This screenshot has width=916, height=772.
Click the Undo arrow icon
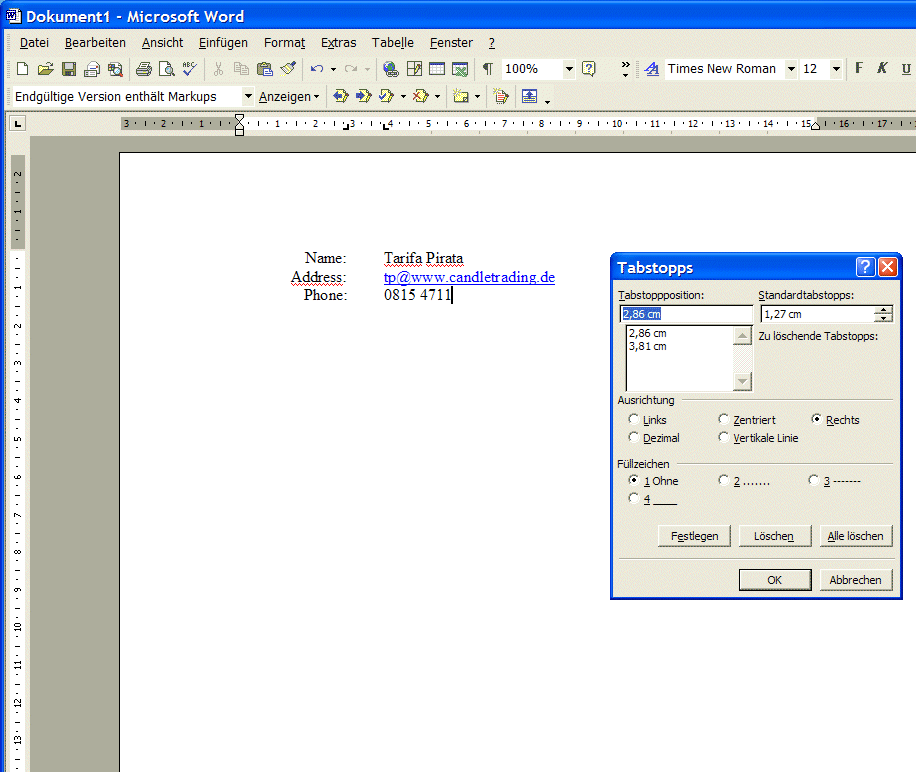(x=316, y=69)
